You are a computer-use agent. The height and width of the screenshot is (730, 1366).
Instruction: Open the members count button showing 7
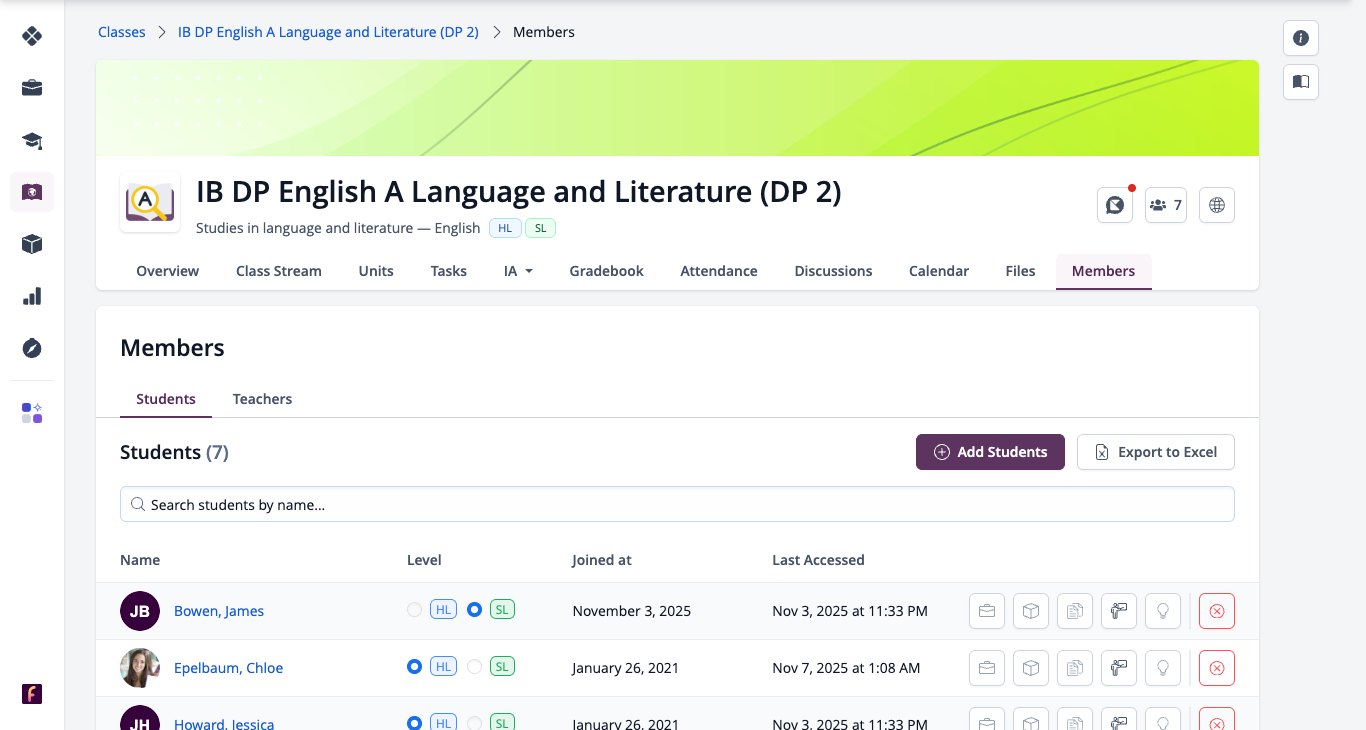1166,205
